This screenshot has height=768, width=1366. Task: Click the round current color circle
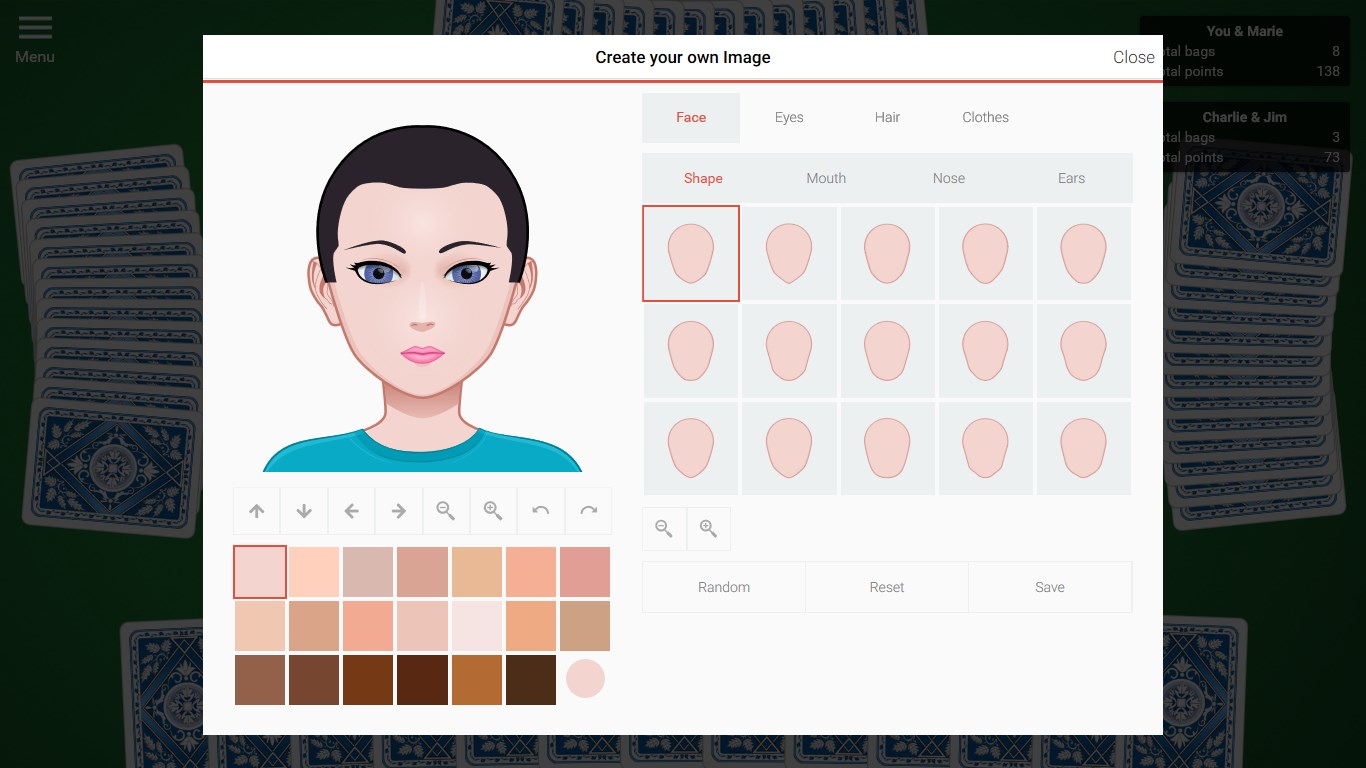point(585,678)
